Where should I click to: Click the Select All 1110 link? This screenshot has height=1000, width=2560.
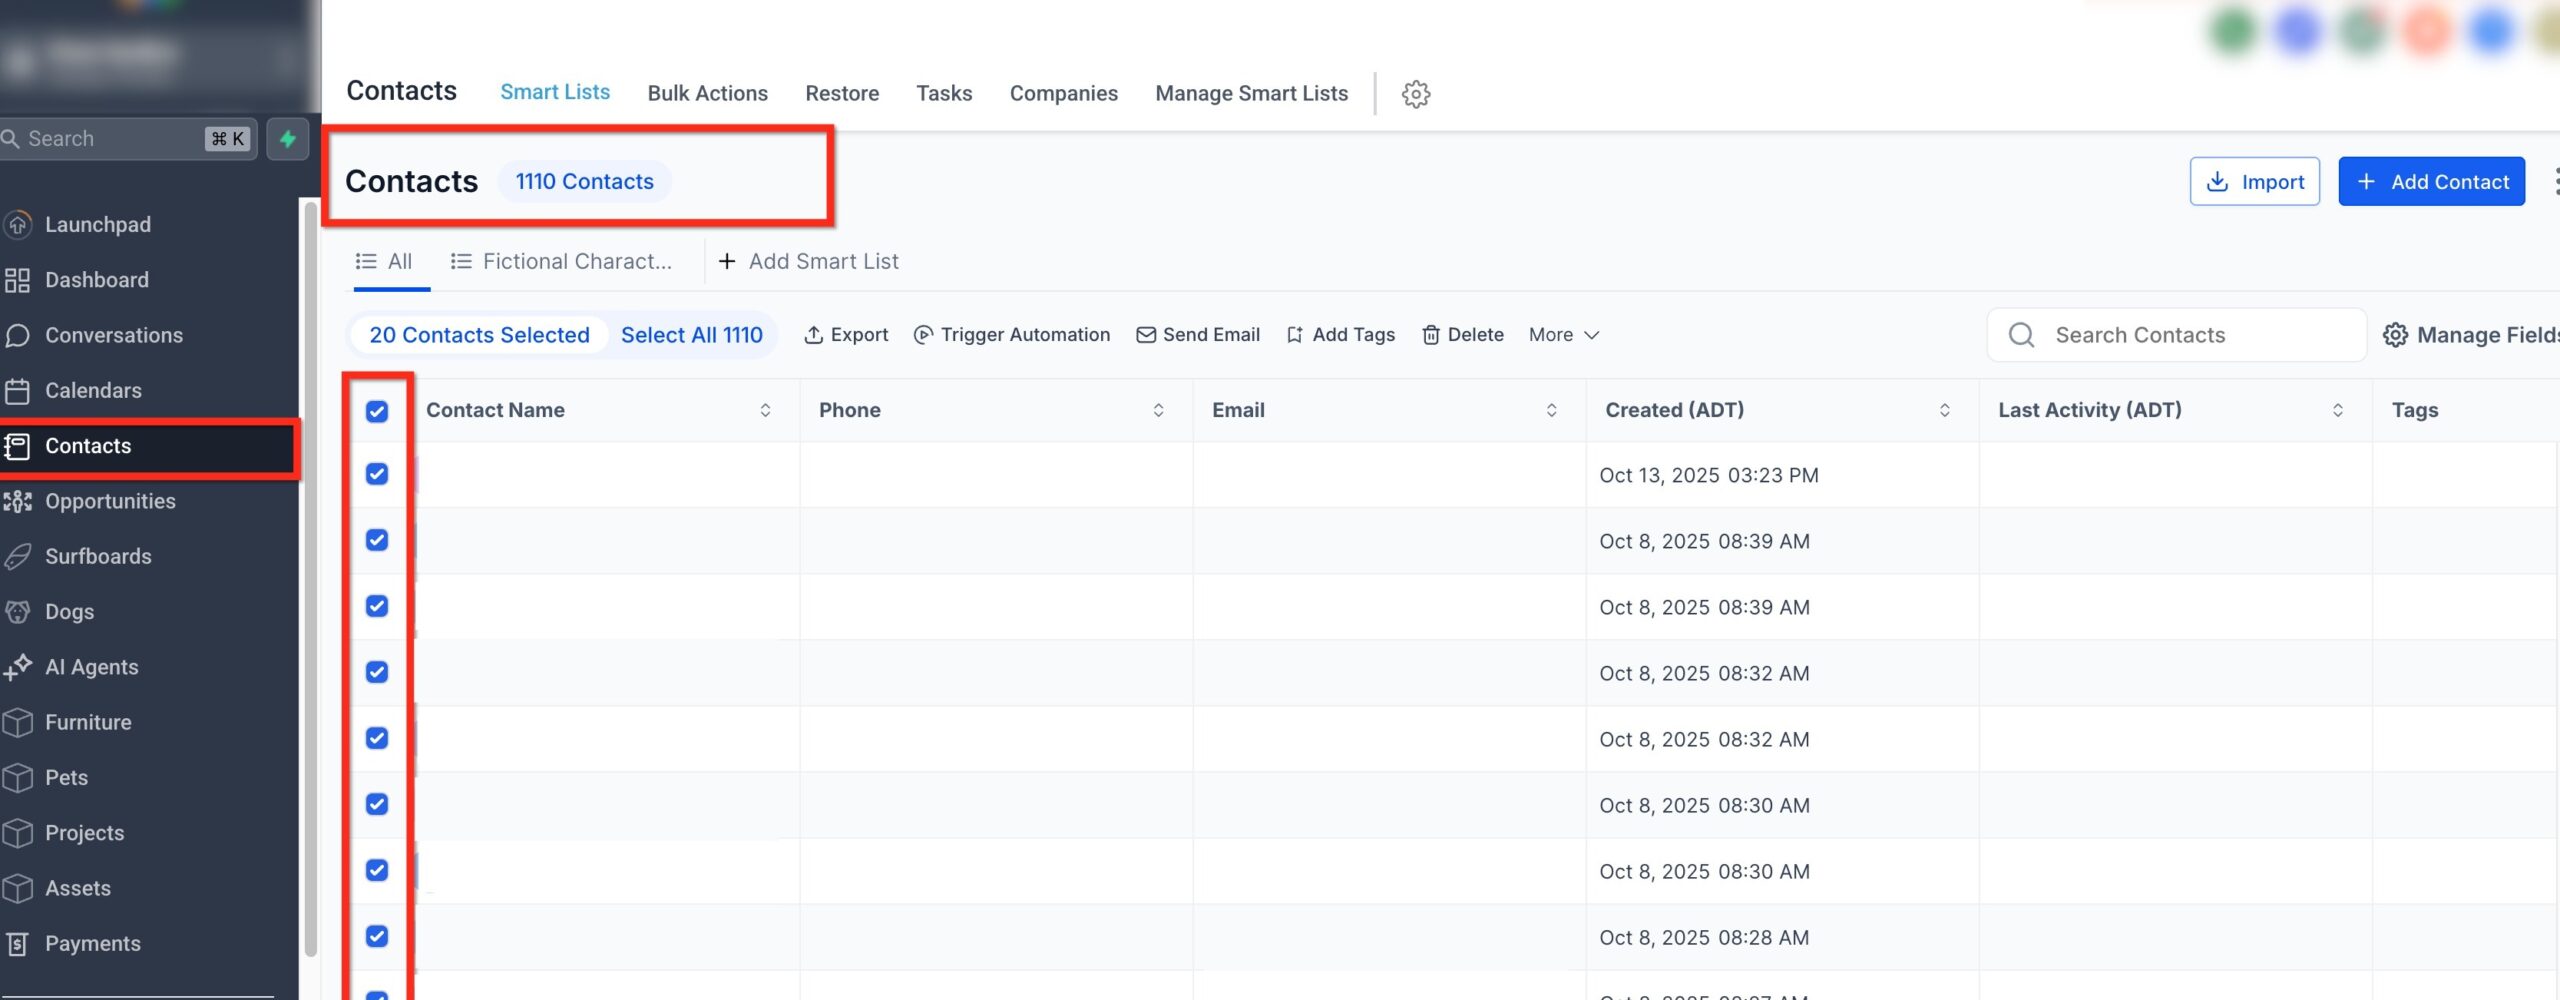click(x=692, y=334)
